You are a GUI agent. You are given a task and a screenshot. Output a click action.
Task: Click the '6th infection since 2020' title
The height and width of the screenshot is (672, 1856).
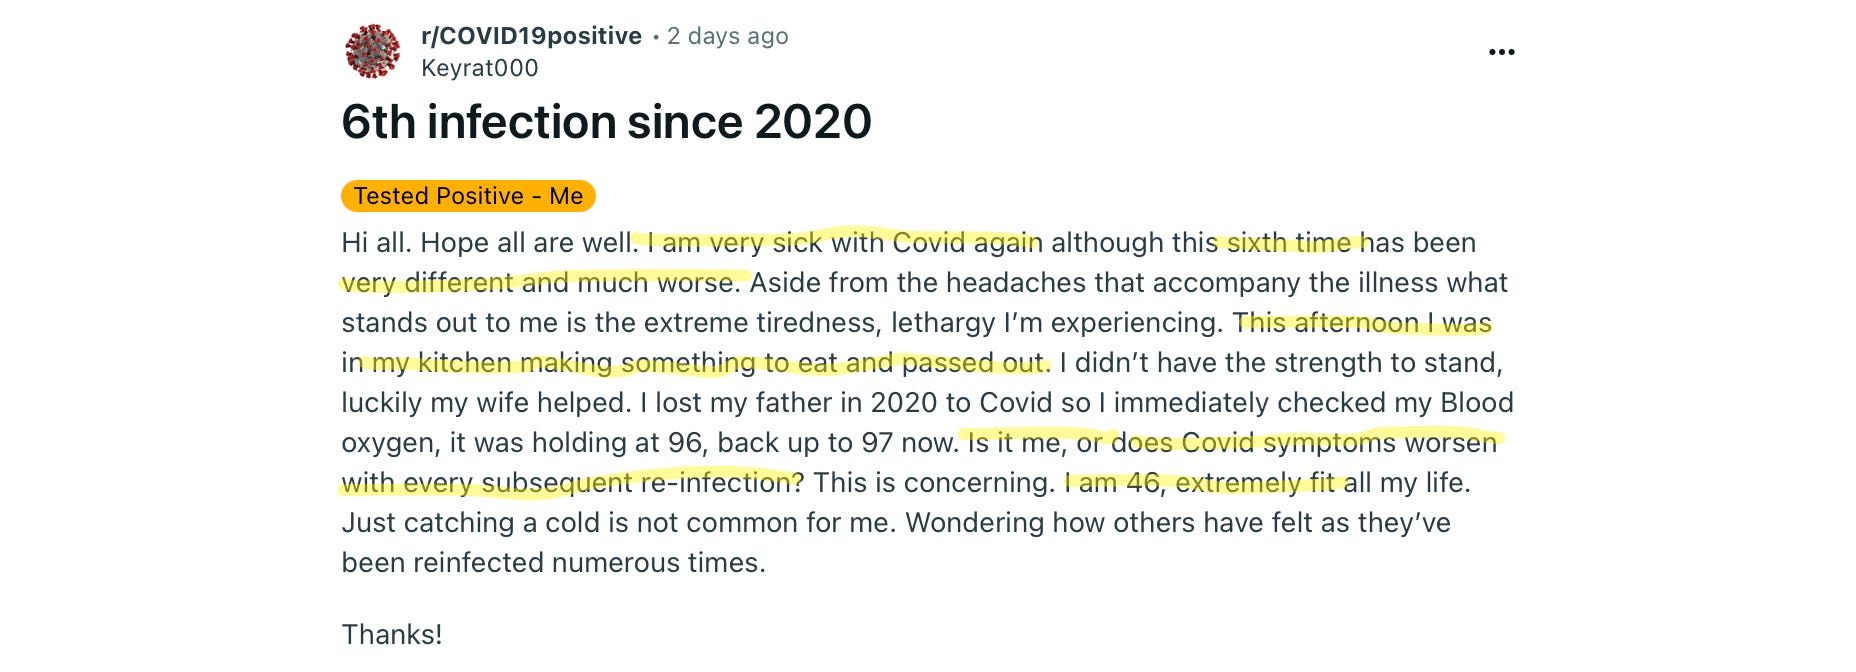pos(606,122)
